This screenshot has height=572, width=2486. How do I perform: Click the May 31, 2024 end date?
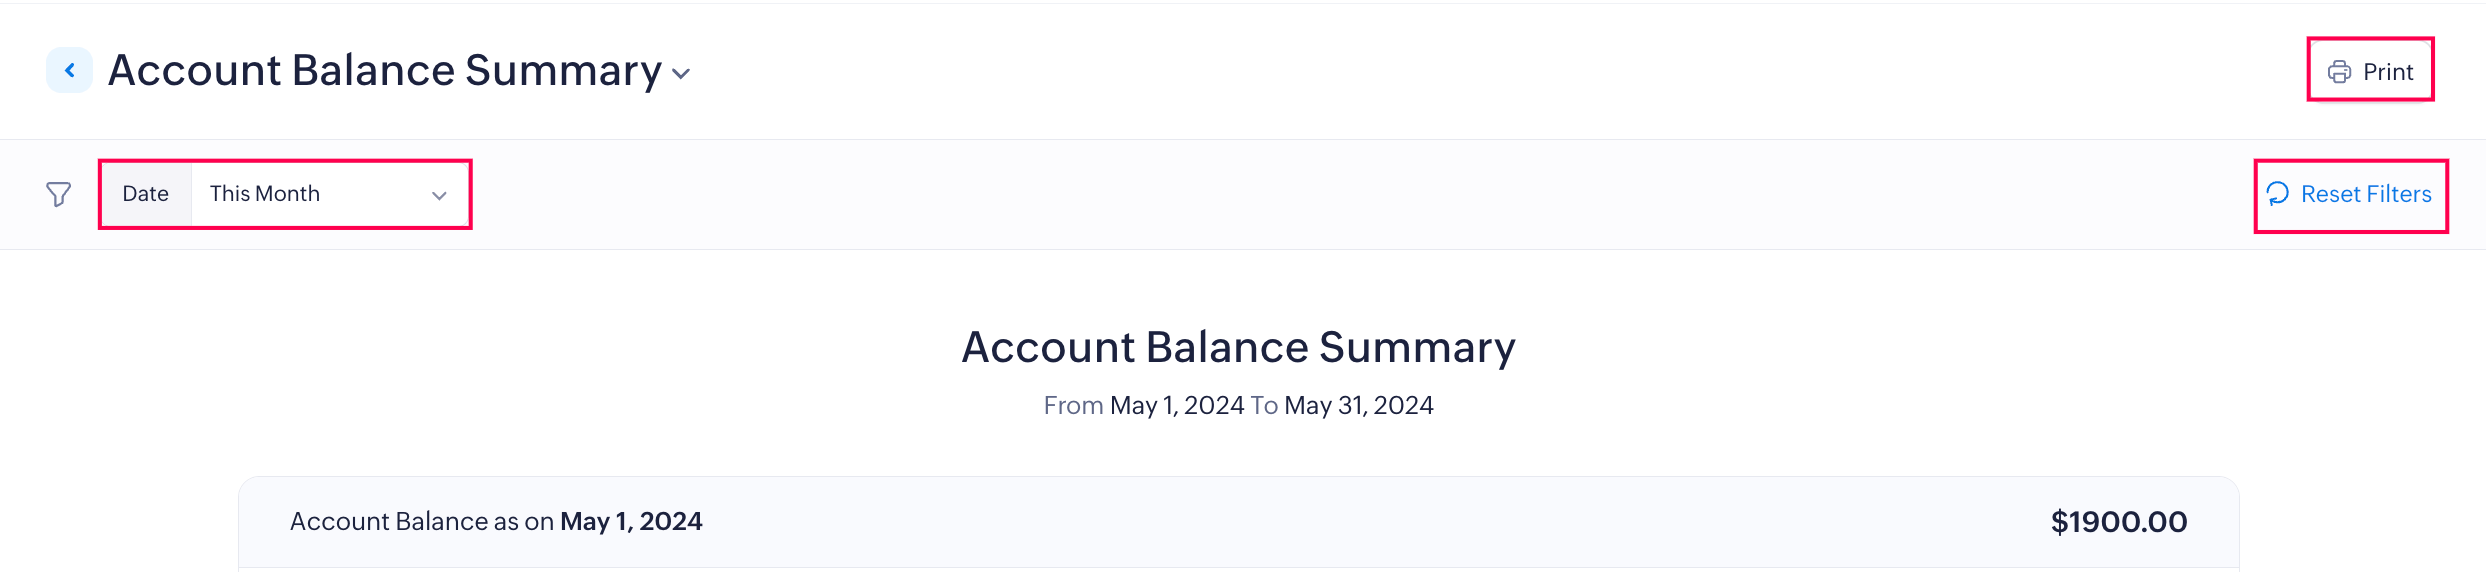pyautogui.click(x=1358, y=405)
